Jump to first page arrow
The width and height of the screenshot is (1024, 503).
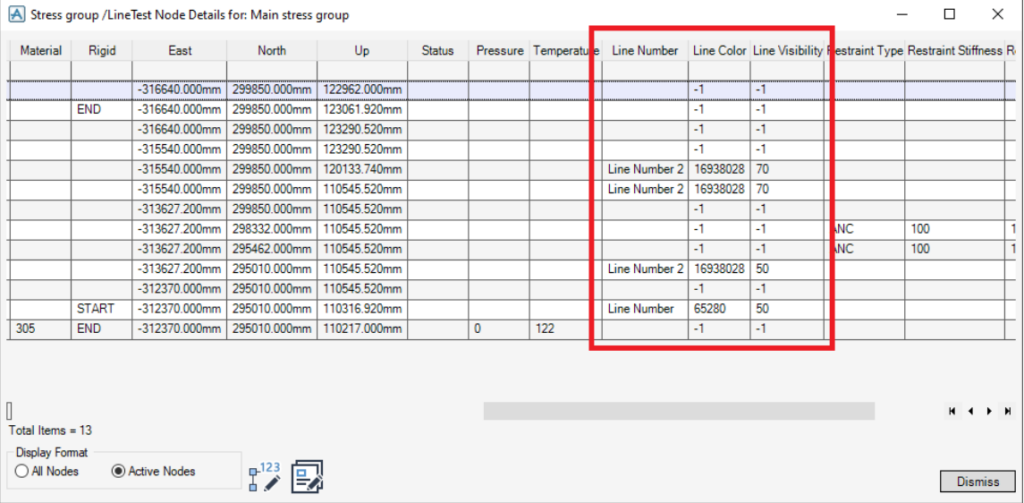pos(952,411)
